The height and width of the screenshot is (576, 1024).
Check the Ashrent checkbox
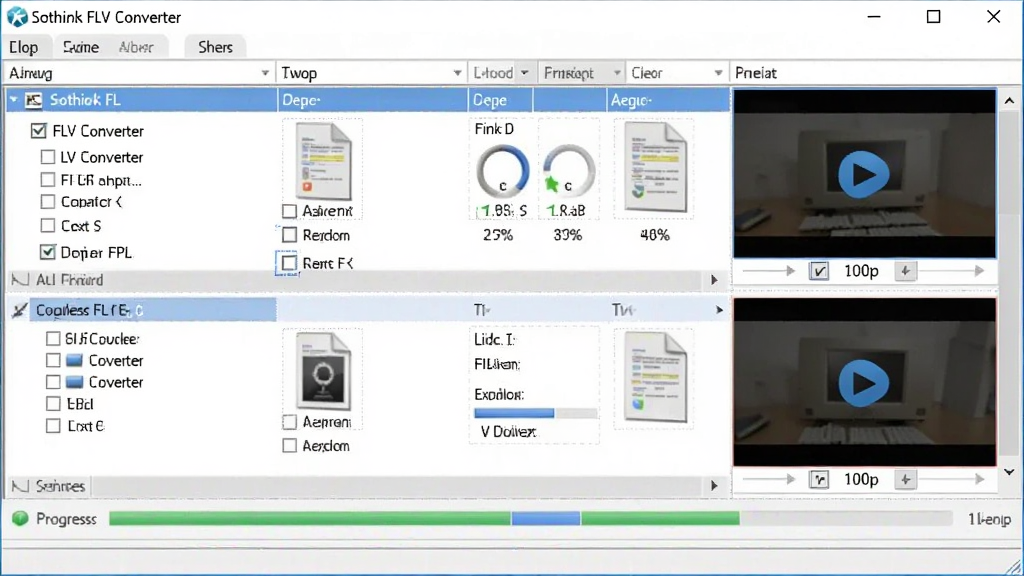(289, 211)
